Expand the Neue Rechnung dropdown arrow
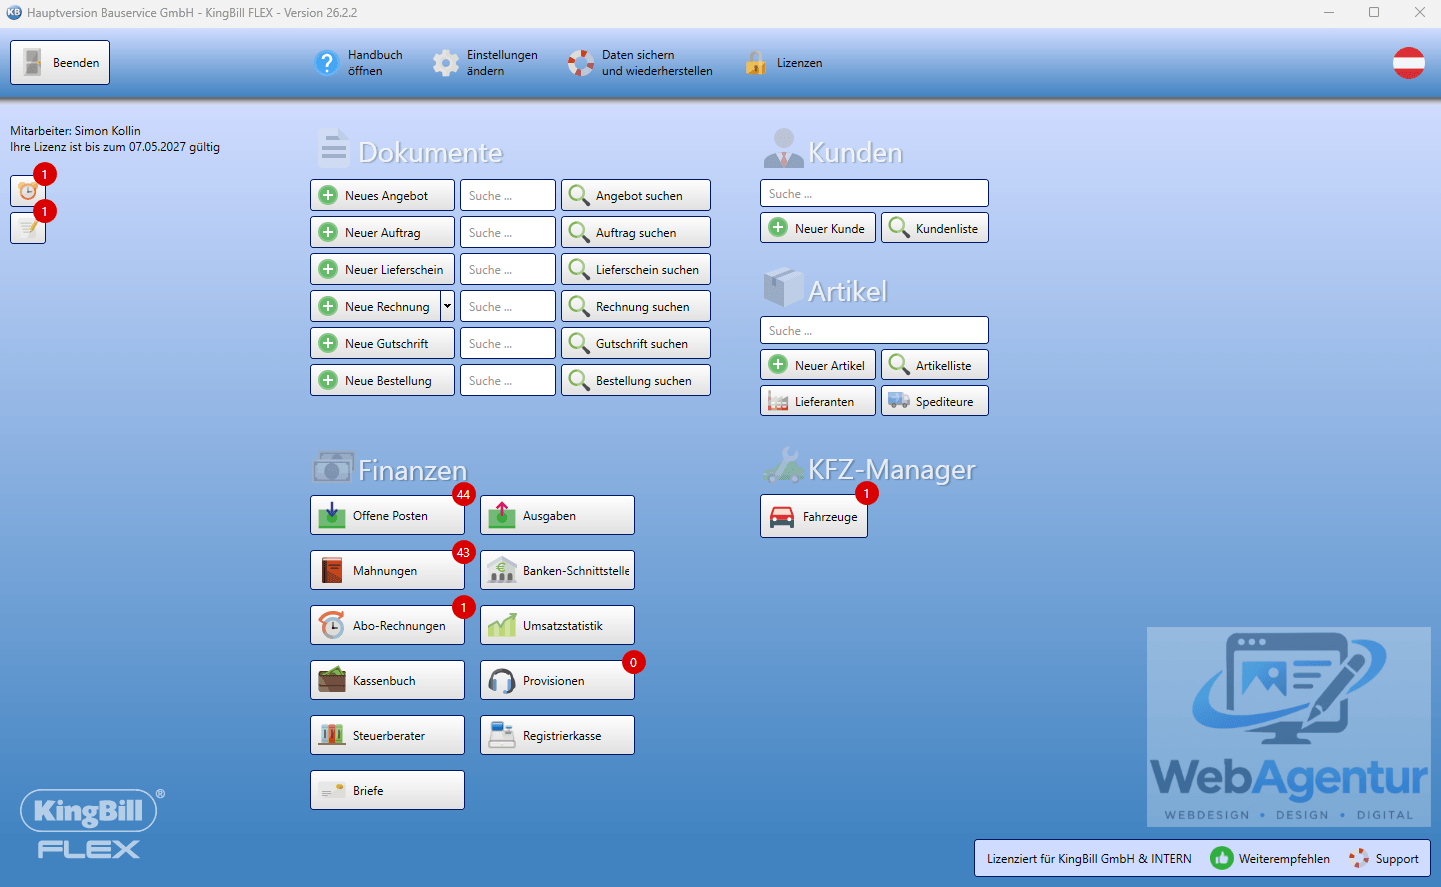1441x887 pixels. click(x=447, y=307)
